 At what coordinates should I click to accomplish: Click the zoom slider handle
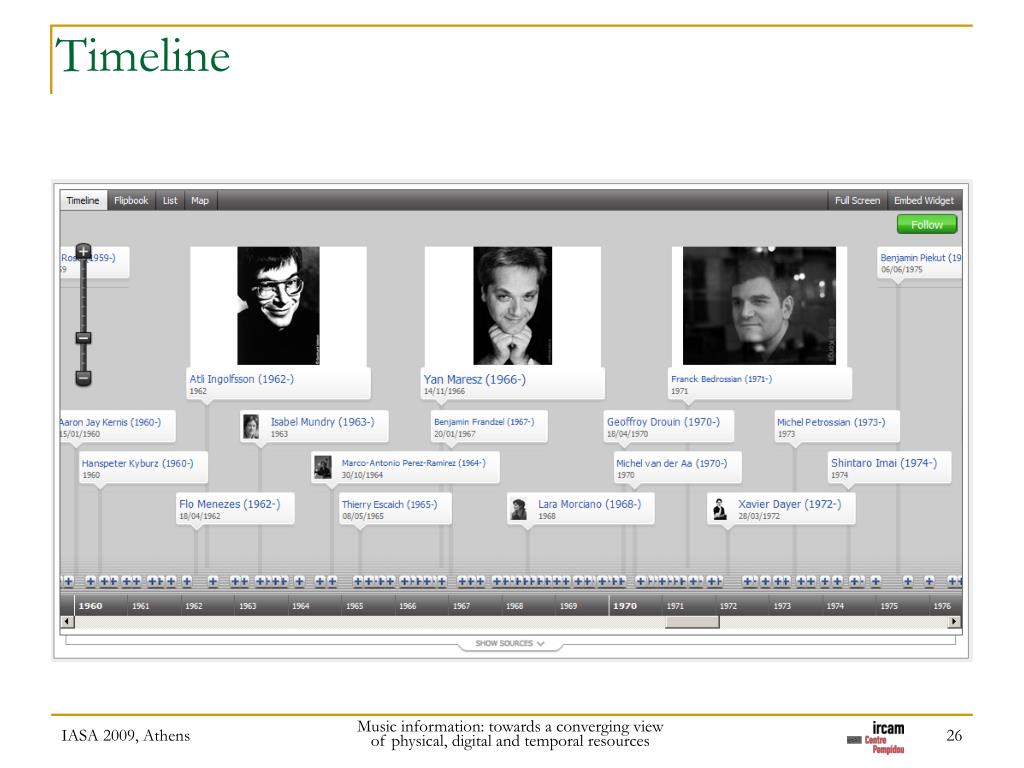pyautogui.click(x=84, y=338)
